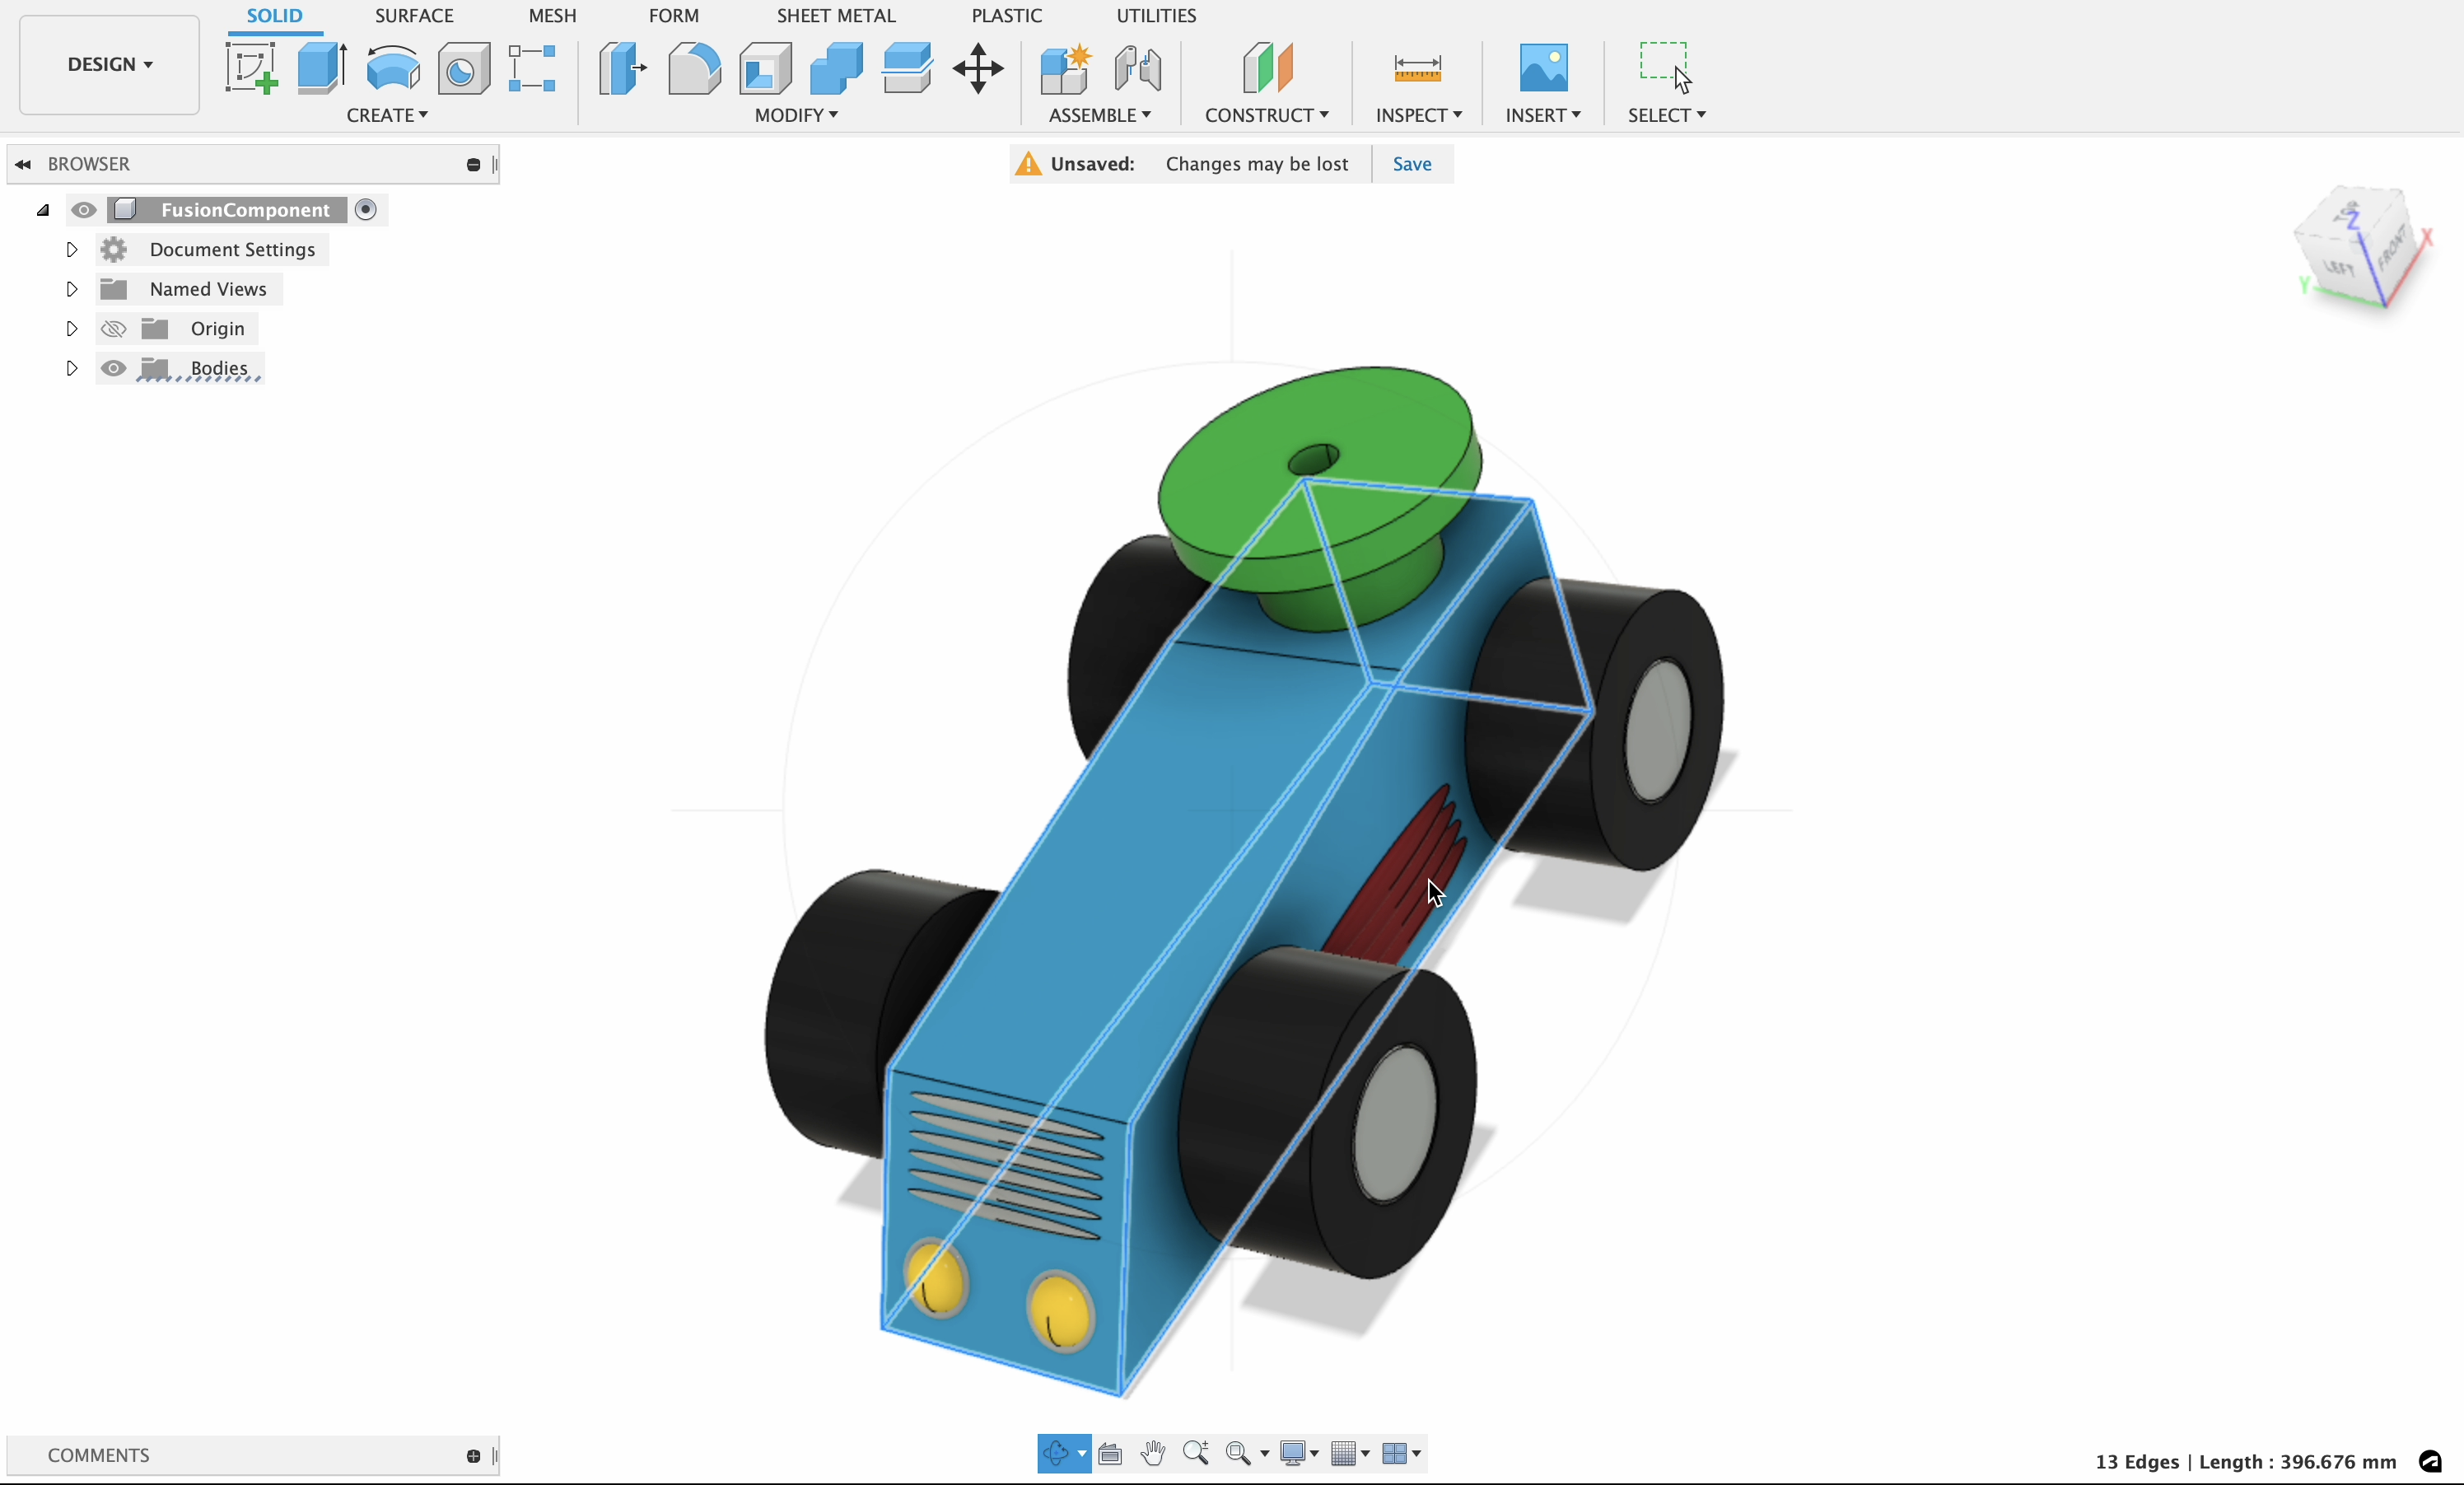Select the Insert Image tool

tap(1543, 68)
